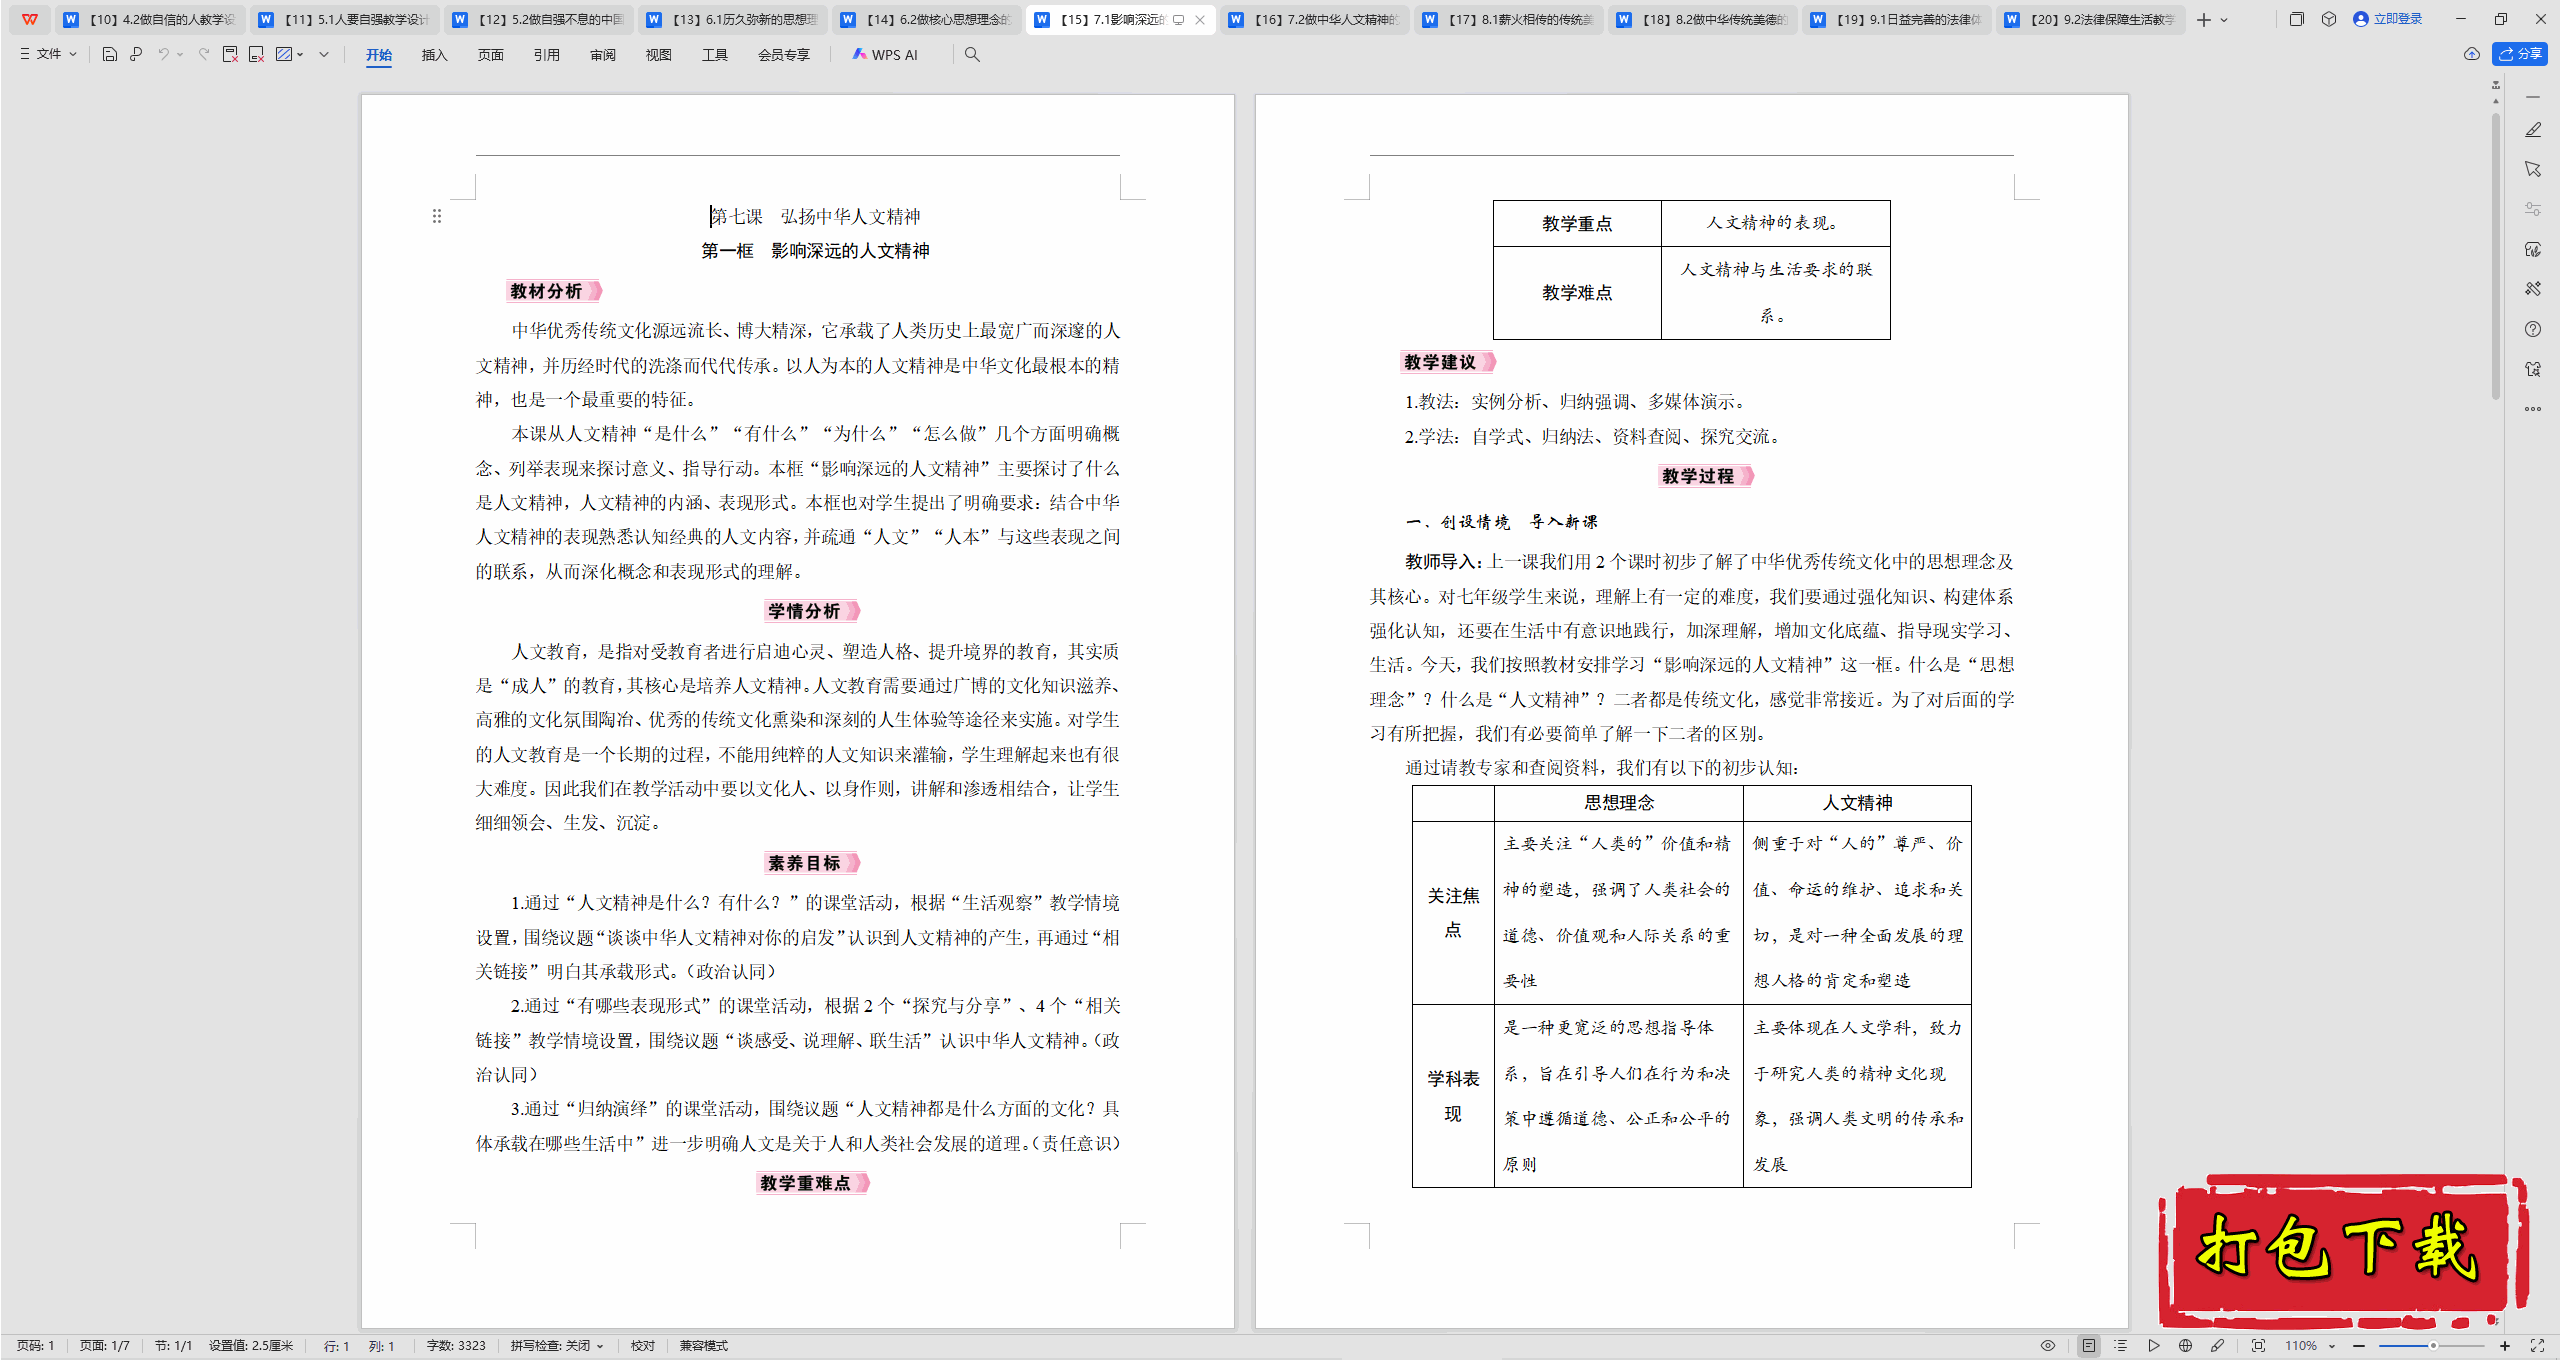This screenshot has height=1360, width=2560.
Task: Open the help question-mark sidebar icon
Action: click(2533, 329)
